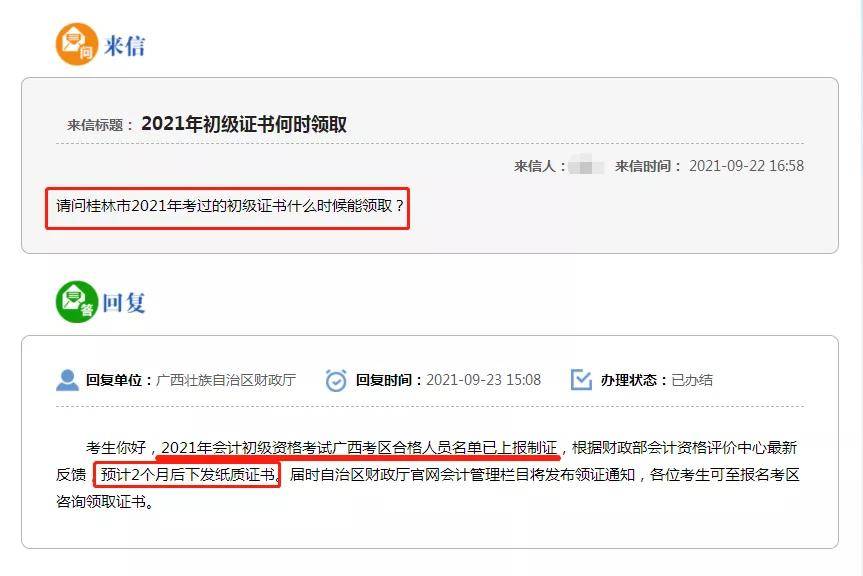Click the boxed text 预计2个月后下发纸质证书

tap(188, 474)
